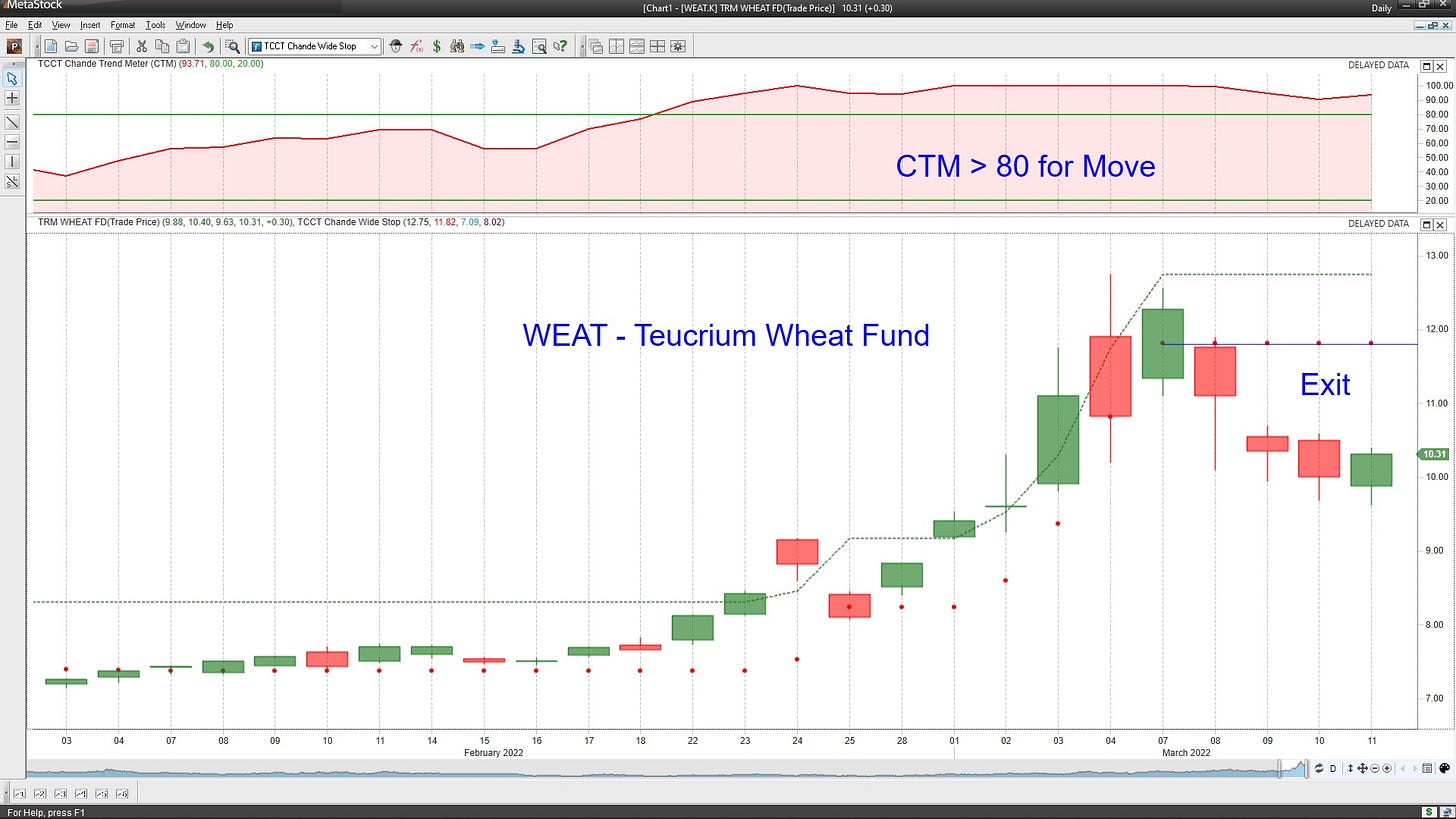1456x819 pixels.
Task: Save the chart with diskette icon
Action: (91, 46)
